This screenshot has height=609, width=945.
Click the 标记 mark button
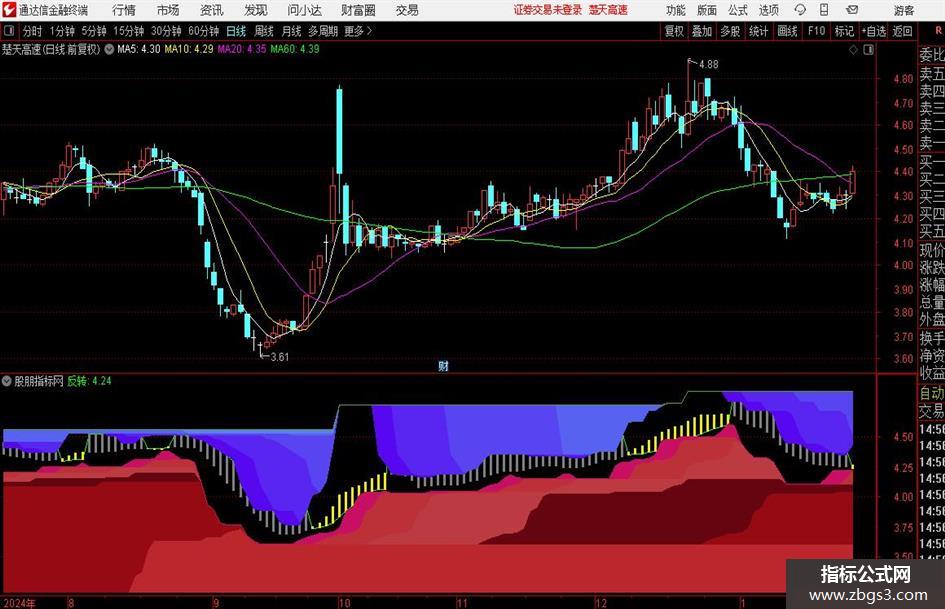coord(844,31)
